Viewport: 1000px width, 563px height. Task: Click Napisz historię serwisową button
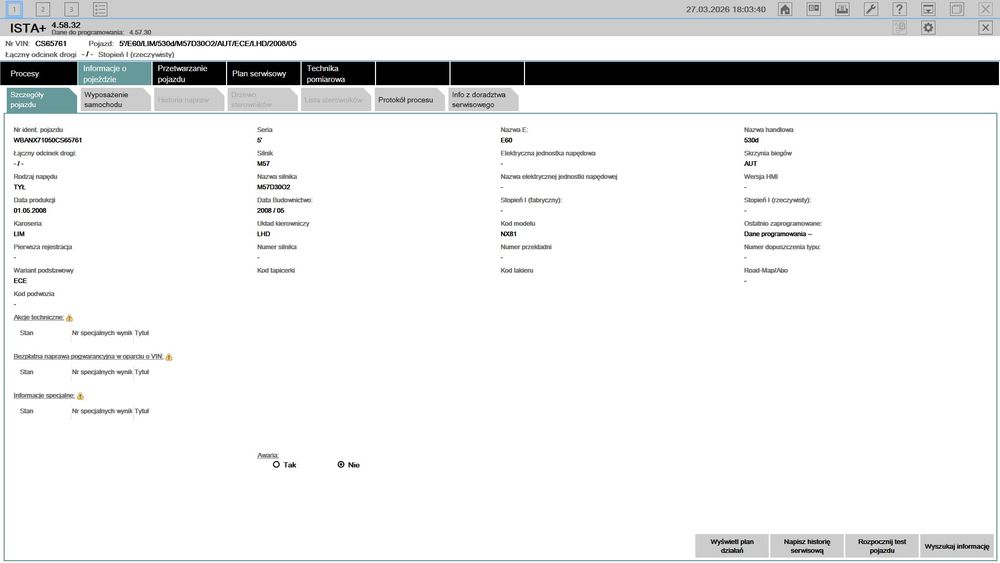point(807,546)
